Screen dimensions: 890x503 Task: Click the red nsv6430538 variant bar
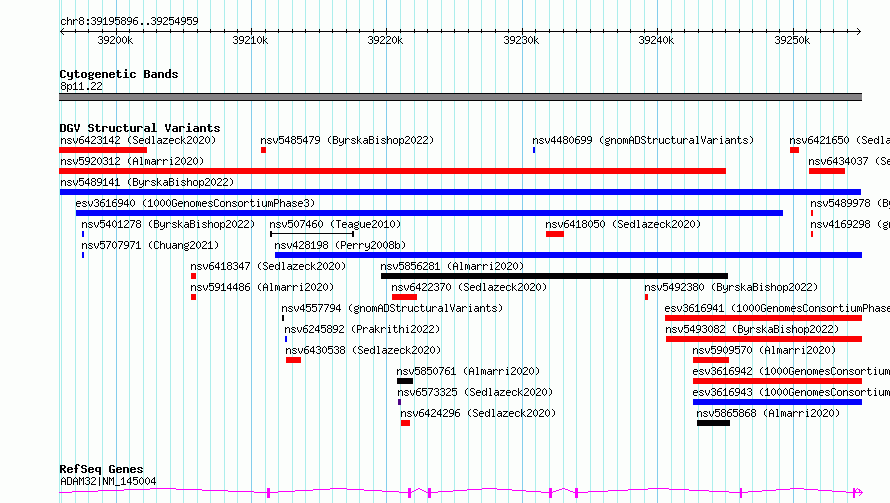click(293, 360)
